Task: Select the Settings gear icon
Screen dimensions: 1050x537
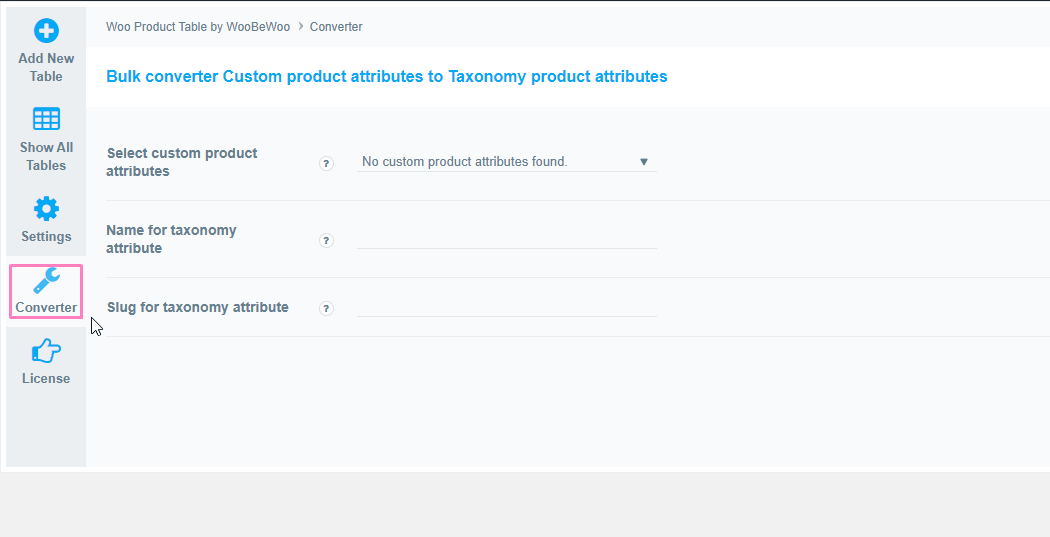Action: pyautogui.click(x=46, y=209)
